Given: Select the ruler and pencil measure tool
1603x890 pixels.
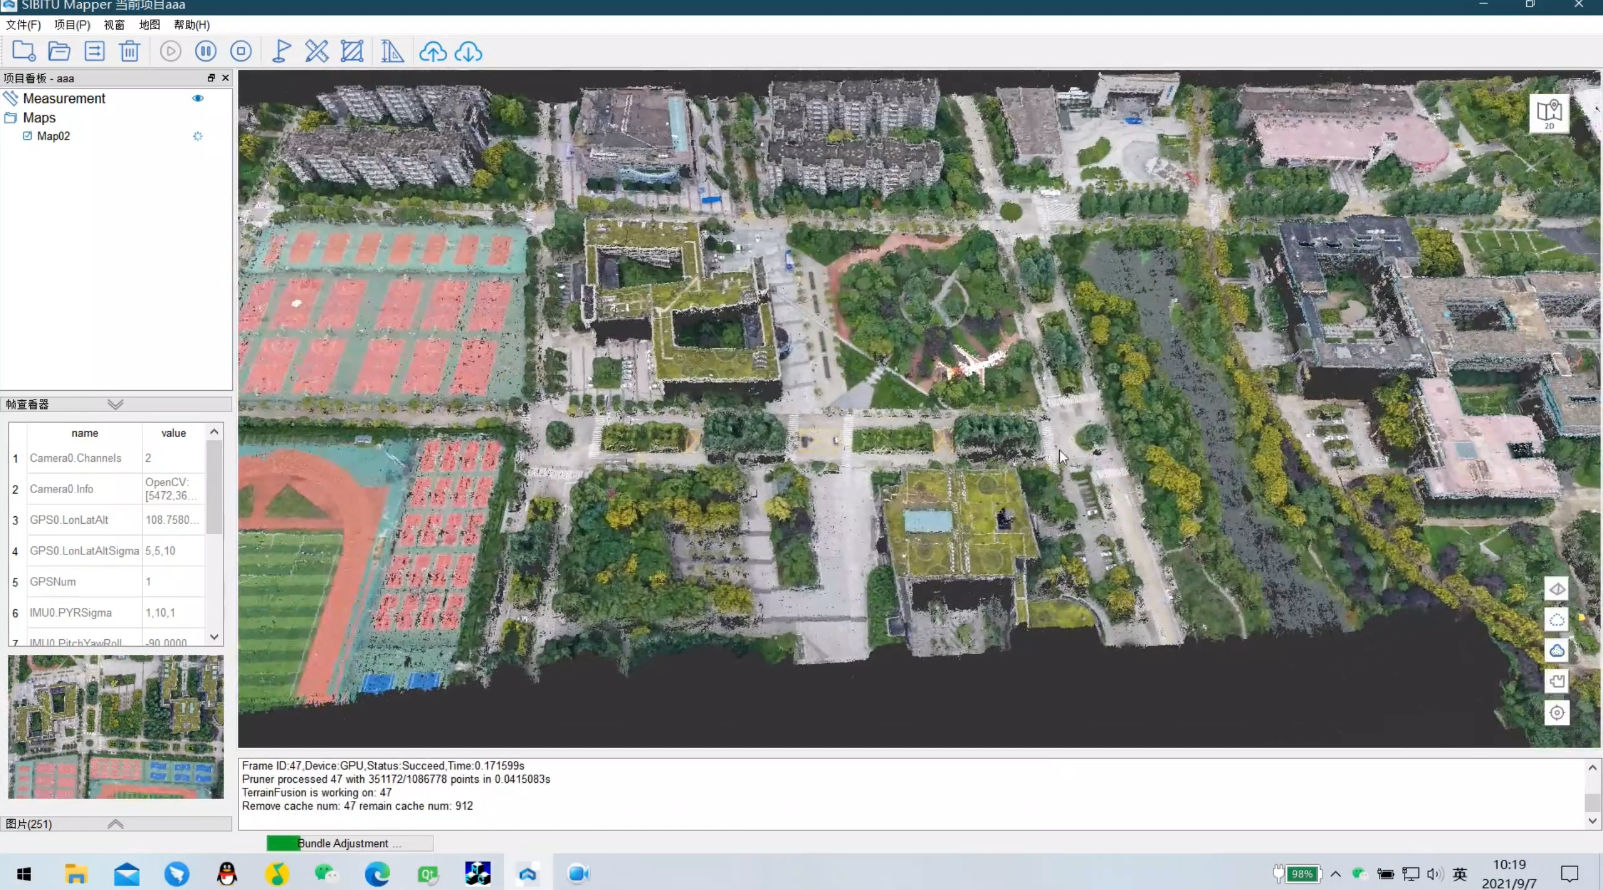Looking at the screenshot, I should click(317, 51).
